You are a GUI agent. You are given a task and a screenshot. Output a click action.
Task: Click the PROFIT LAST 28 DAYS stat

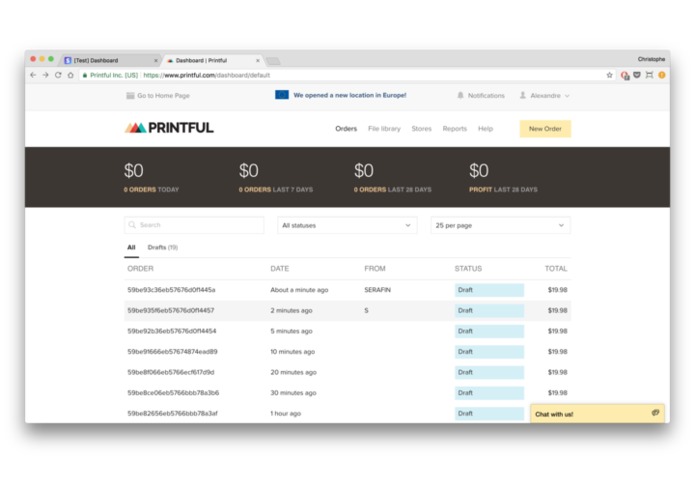[x=503, y=190]
